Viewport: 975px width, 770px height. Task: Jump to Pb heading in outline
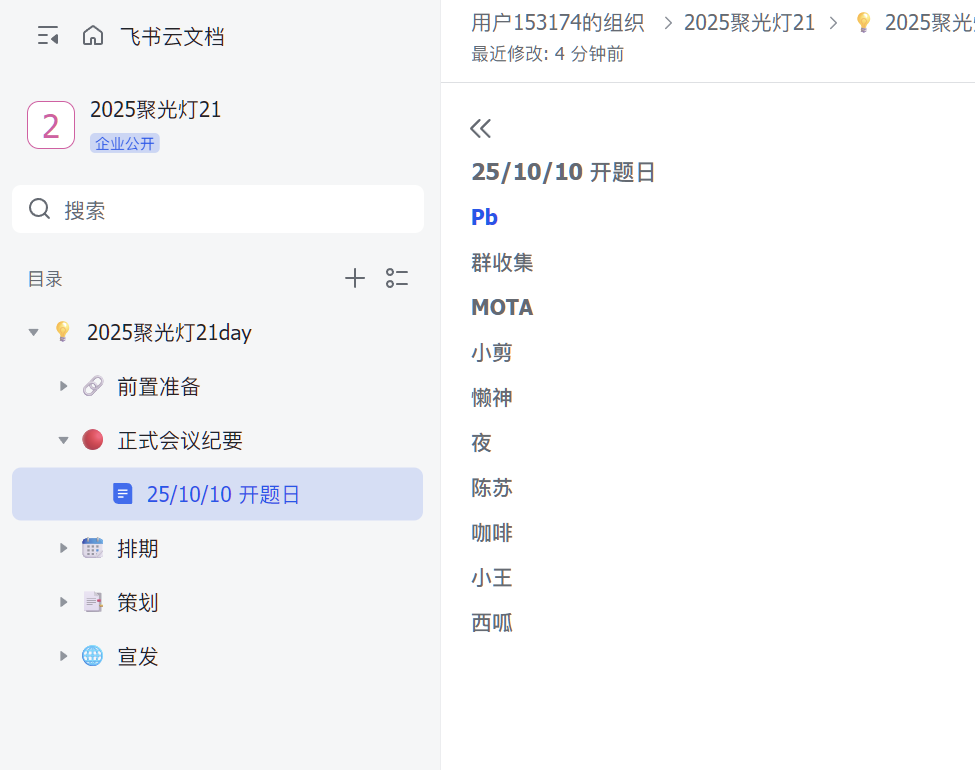485,217
